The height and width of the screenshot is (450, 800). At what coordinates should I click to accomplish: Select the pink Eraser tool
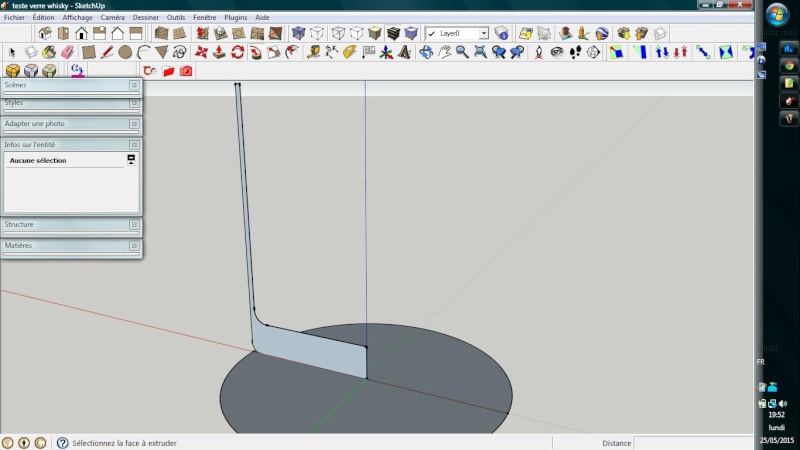(x=67, y=52)
